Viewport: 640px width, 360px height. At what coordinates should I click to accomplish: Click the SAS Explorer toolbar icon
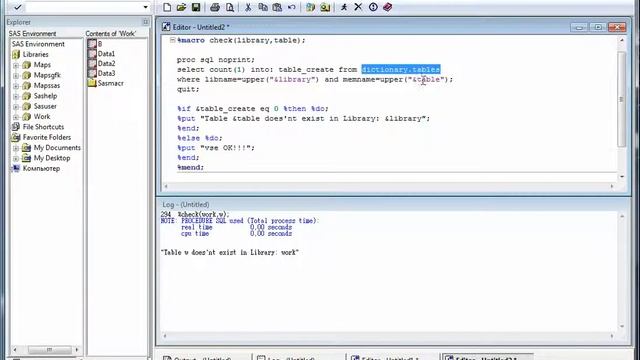325,7
